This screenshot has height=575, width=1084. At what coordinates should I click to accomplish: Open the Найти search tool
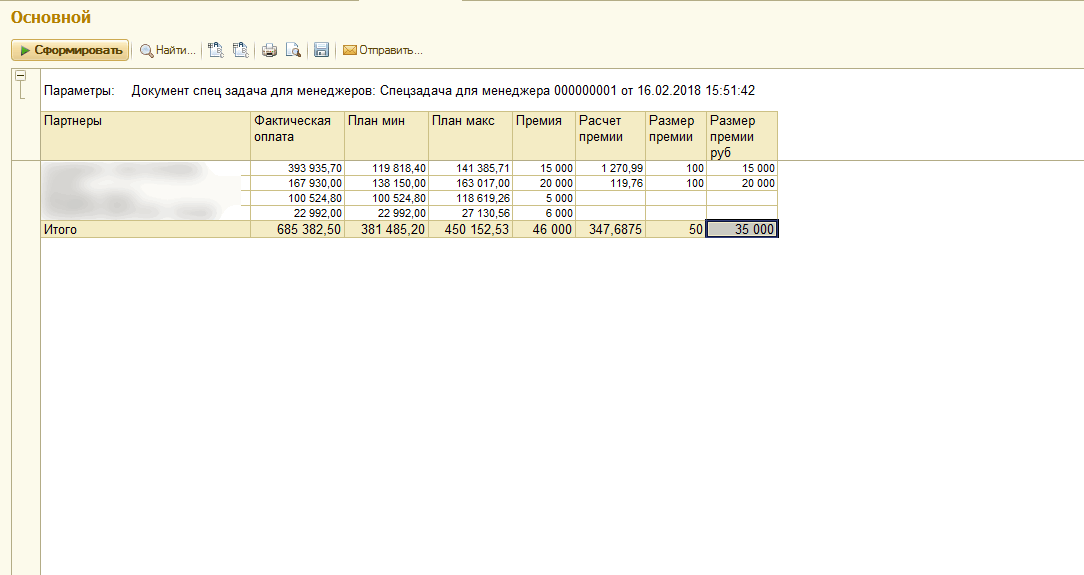(x=167, y=50)
